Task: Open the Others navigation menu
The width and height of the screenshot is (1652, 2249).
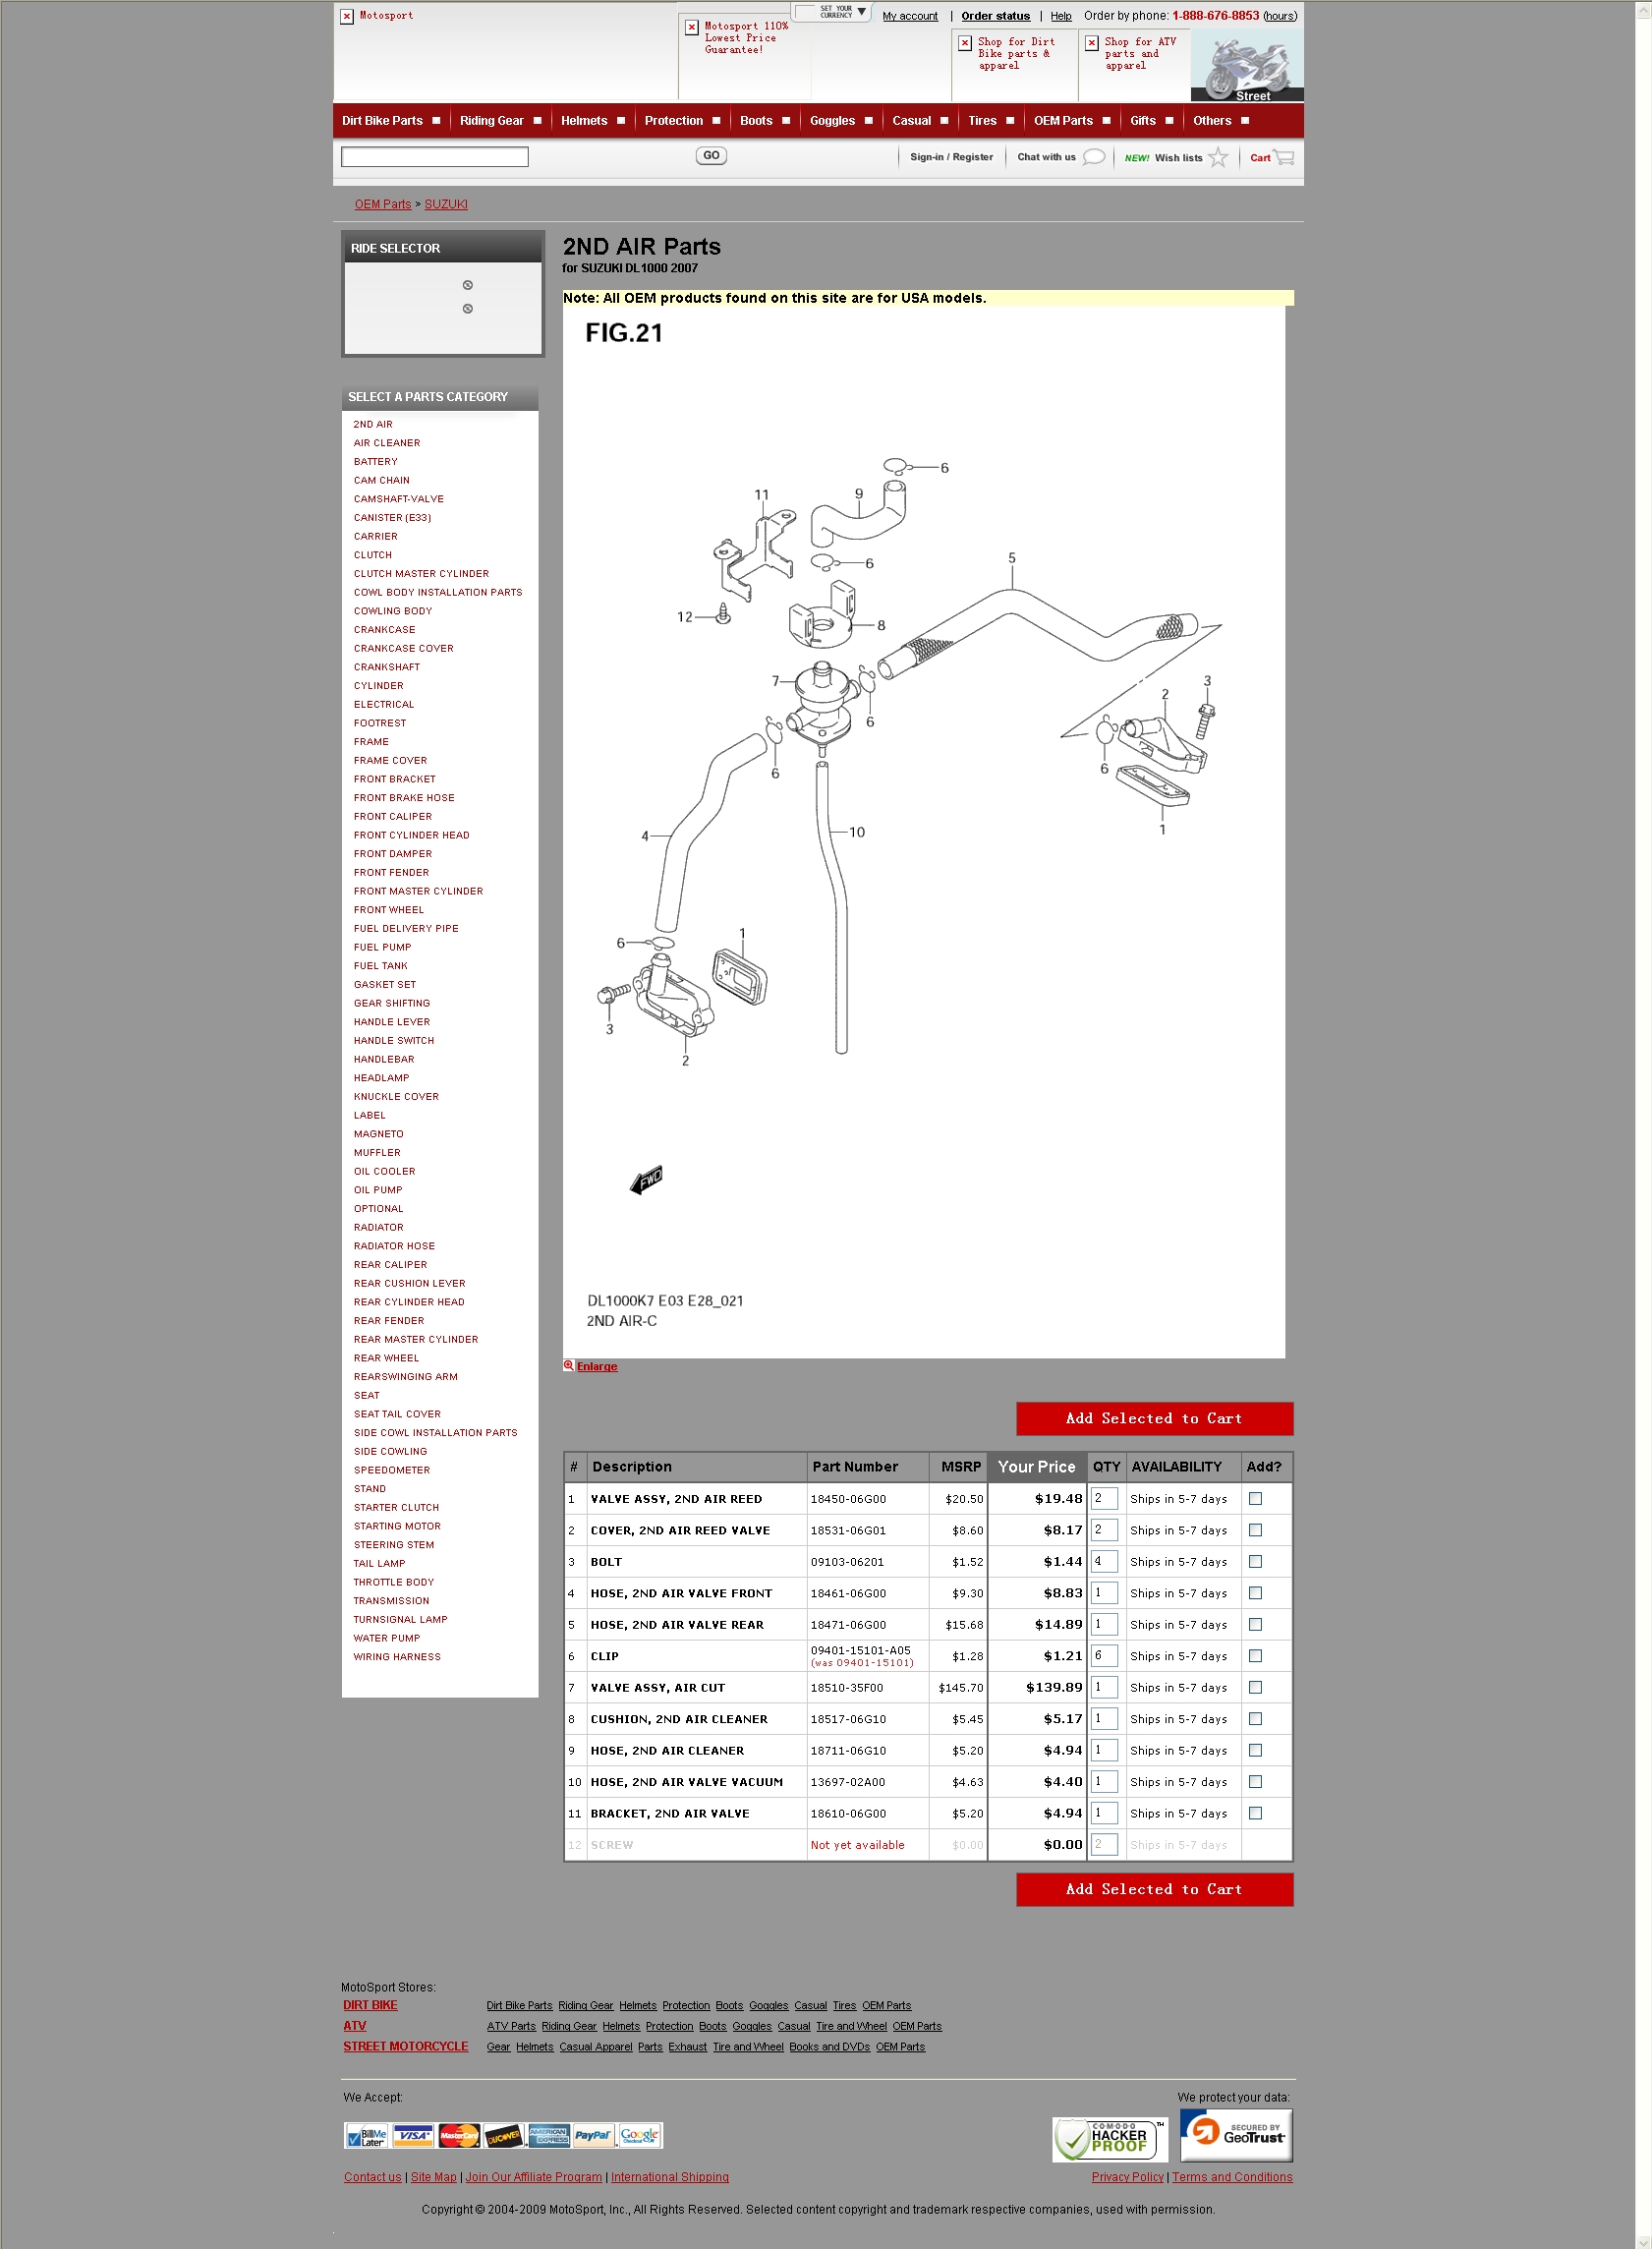Action: coord(1221,121)
